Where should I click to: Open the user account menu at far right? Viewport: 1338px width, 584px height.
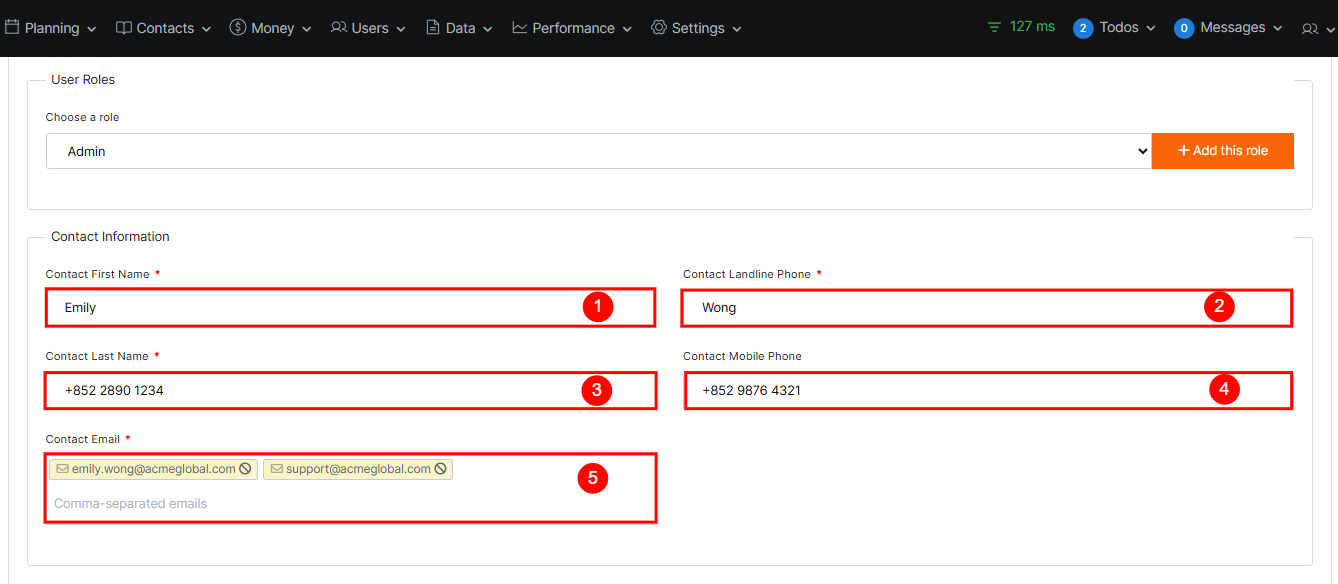[x=1317, y=29]
